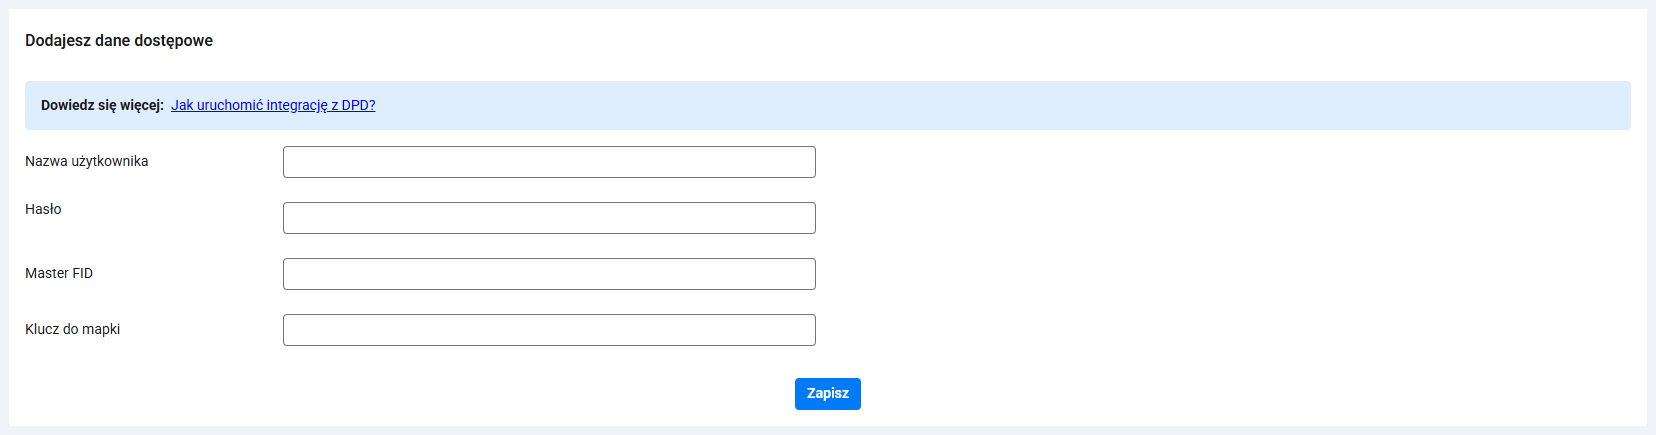Image resolution: width=1656 pixels, height=435 pixels.
Task: Click the 'Hasło' label text
Action: 43,209
